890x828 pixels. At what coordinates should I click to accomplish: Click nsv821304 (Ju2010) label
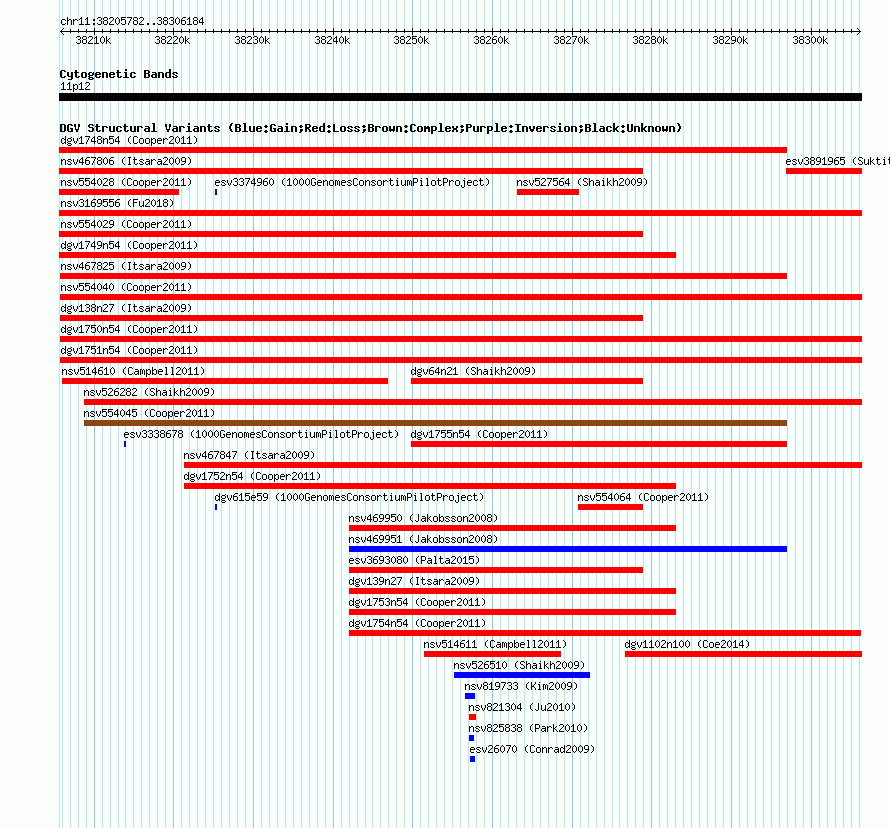click(x=522, y=707)
